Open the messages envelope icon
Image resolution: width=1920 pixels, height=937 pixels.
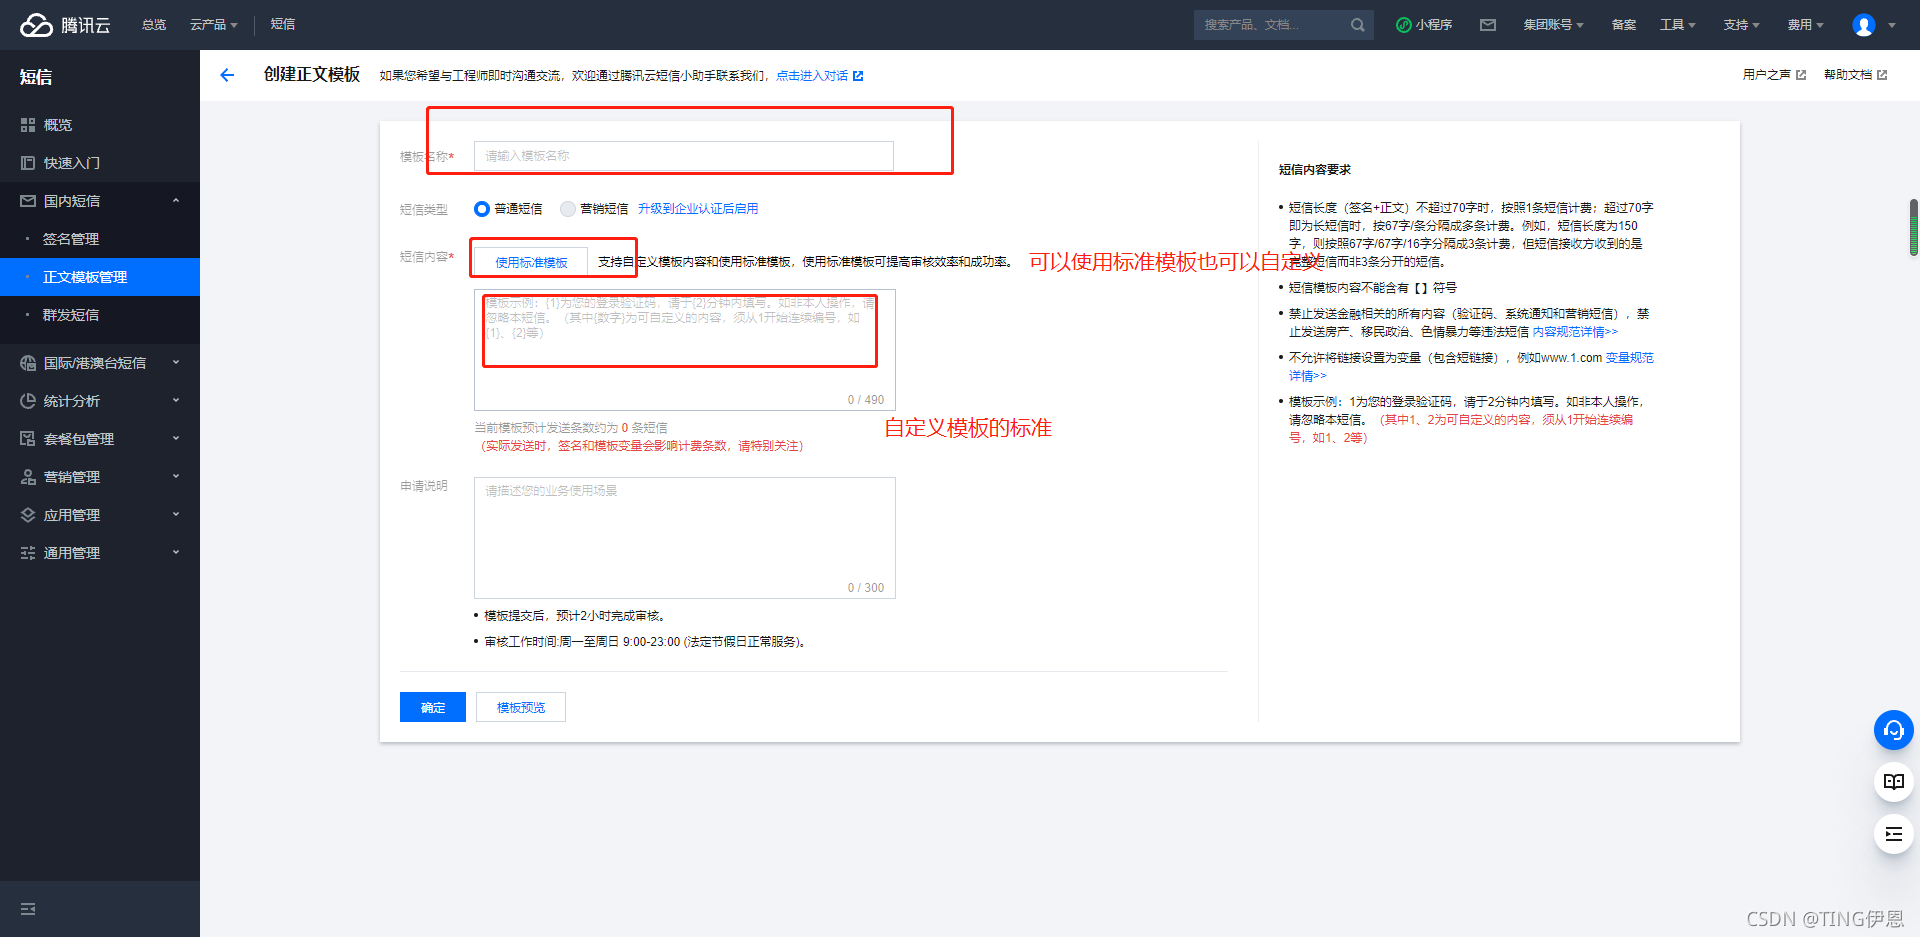tap(1488, 25)
